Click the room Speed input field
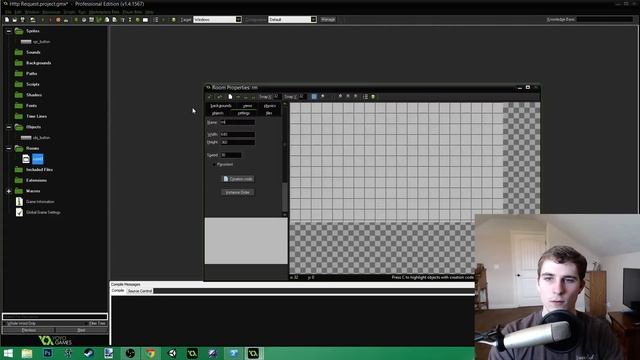640x360 pixels. click(231, 155)
